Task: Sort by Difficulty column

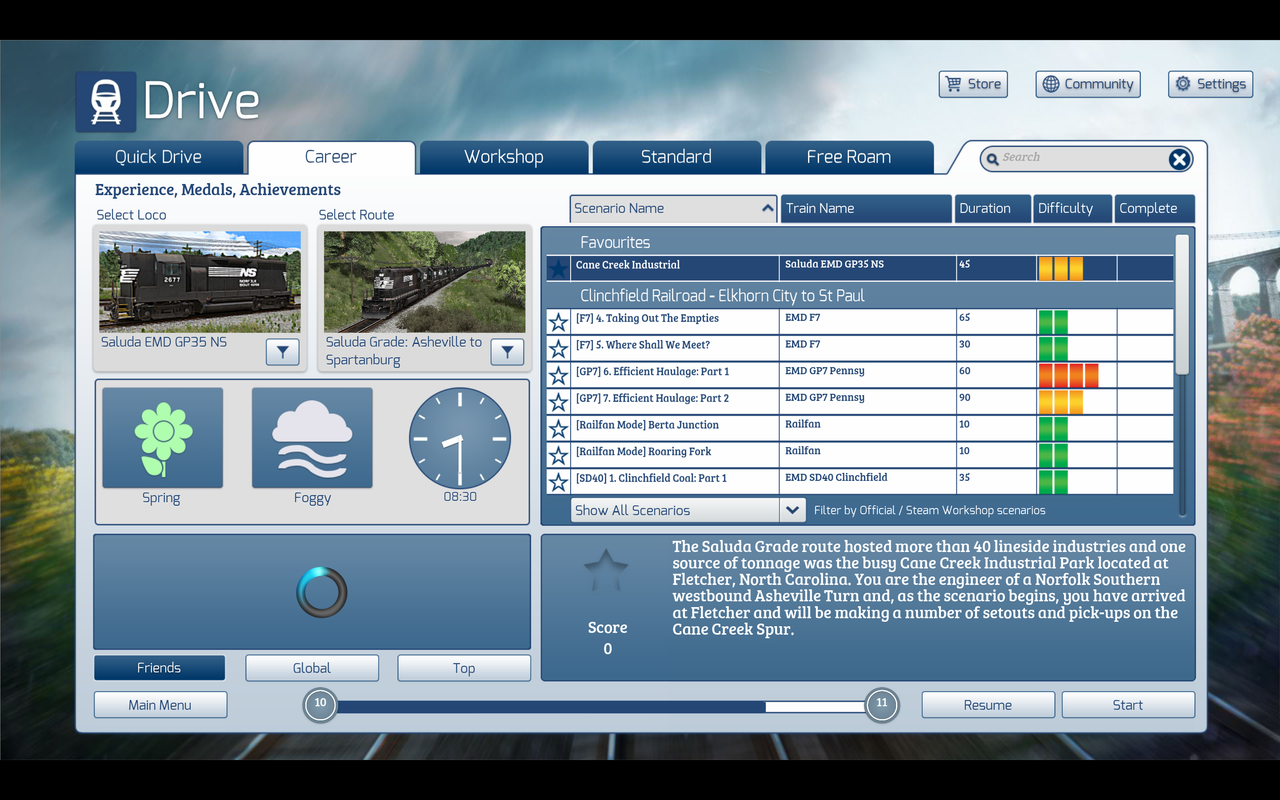Action: [x=1072, y=208]
